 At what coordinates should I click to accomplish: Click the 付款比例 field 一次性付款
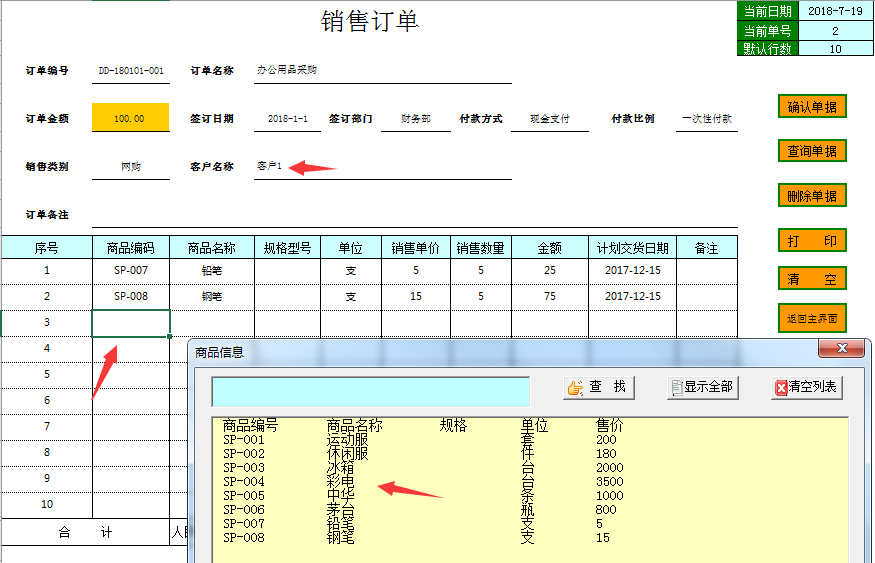(x=707, y=118)
